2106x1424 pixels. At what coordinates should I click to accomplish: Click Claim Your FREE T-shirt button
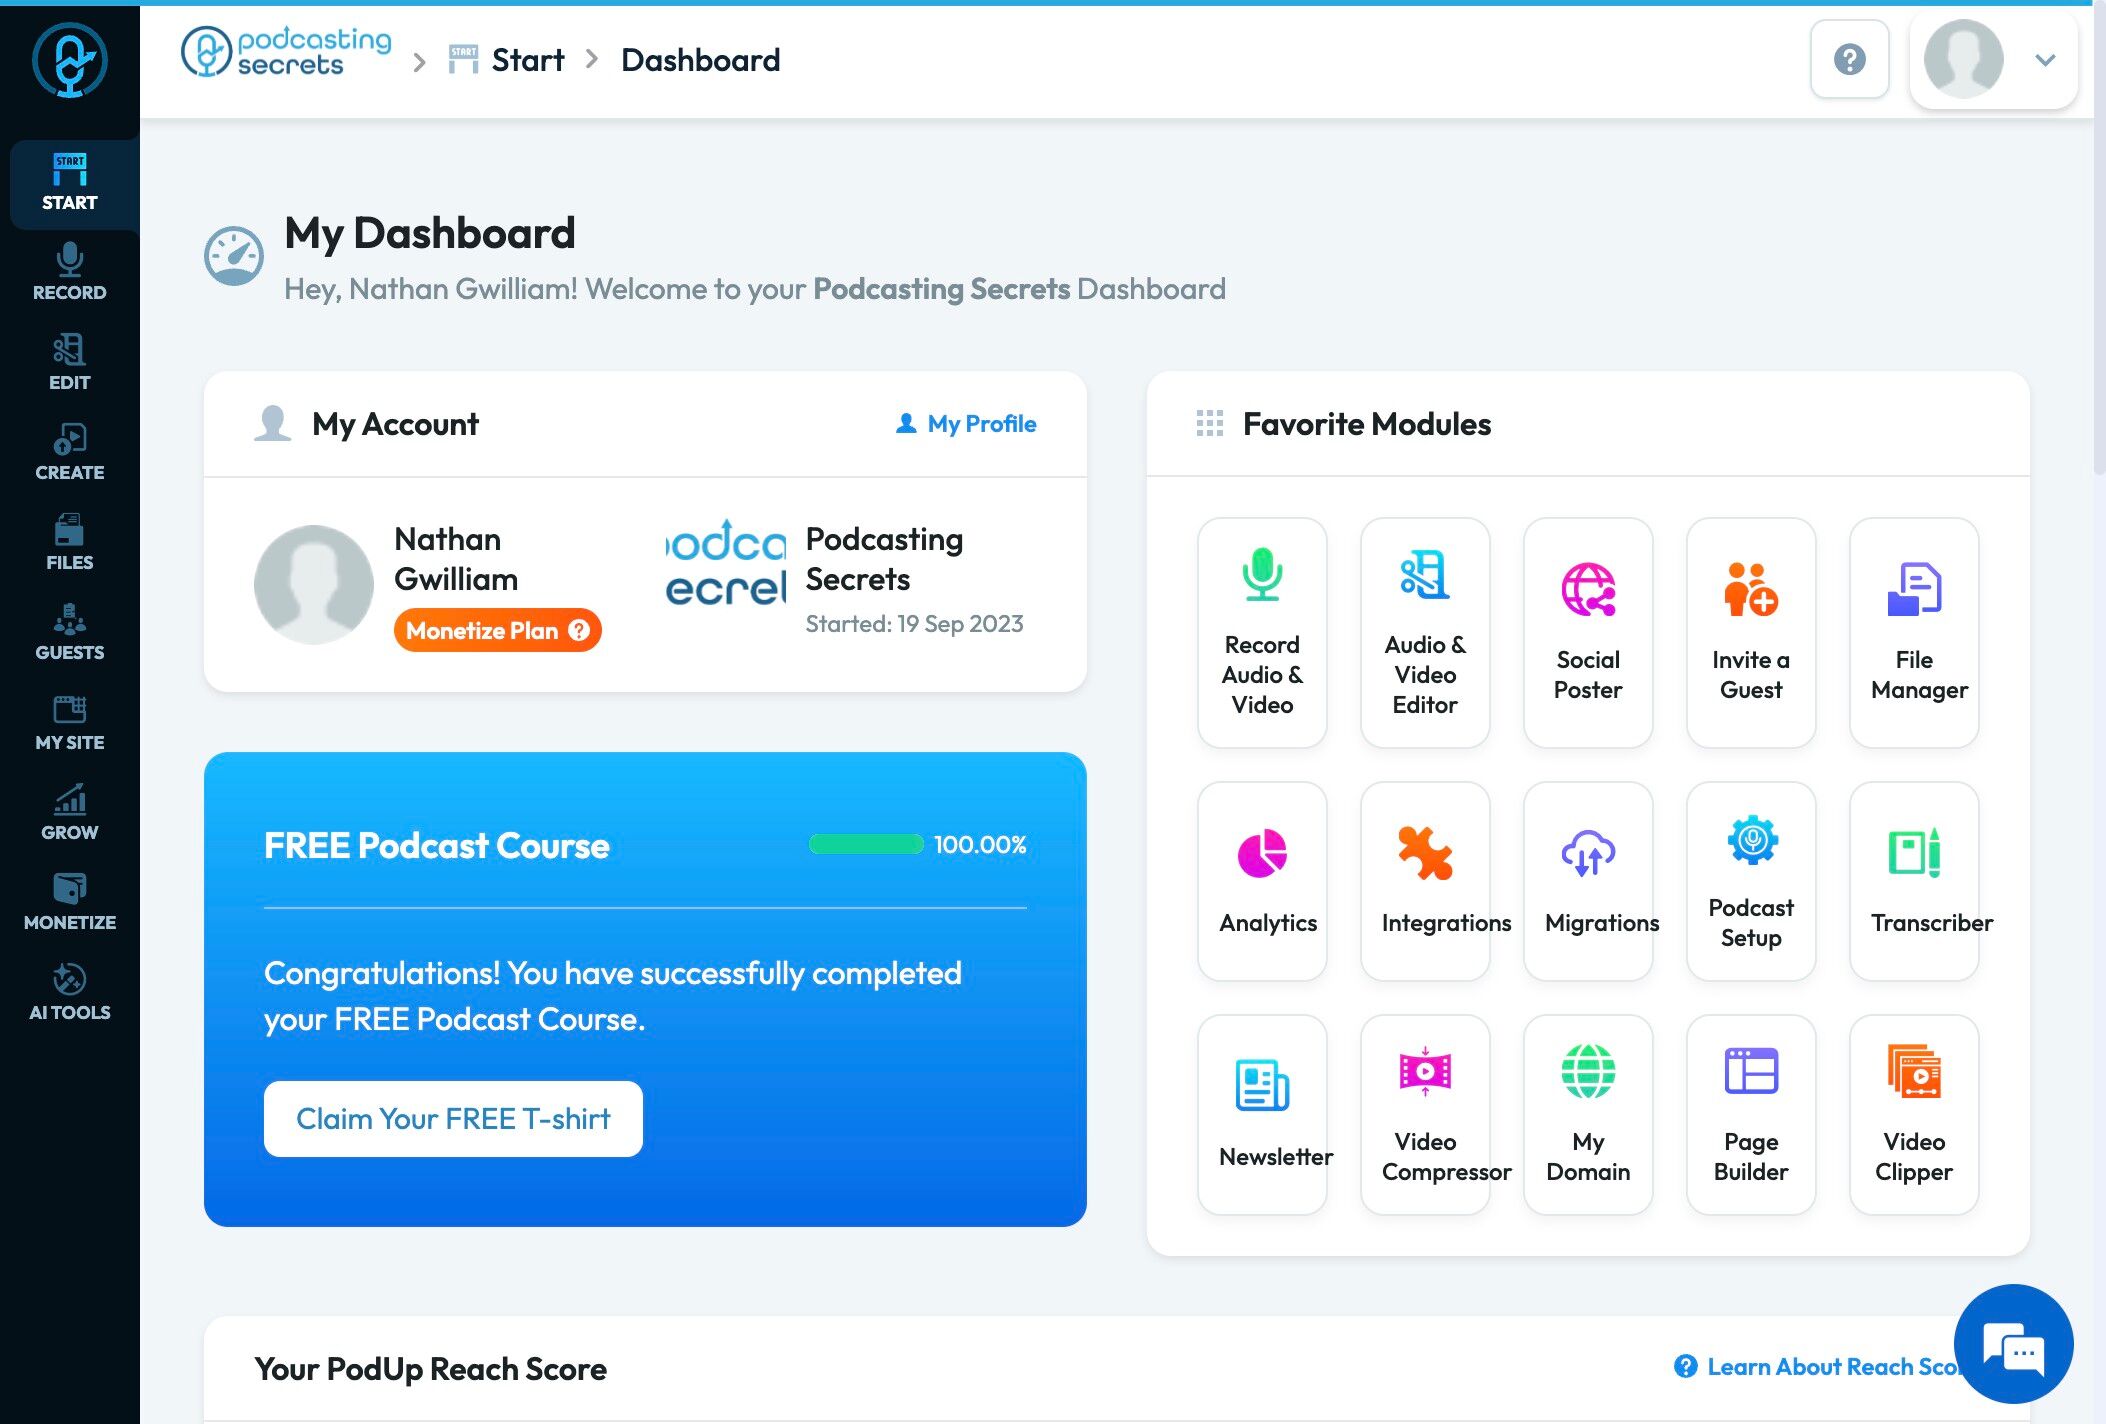coord(453,1118)
